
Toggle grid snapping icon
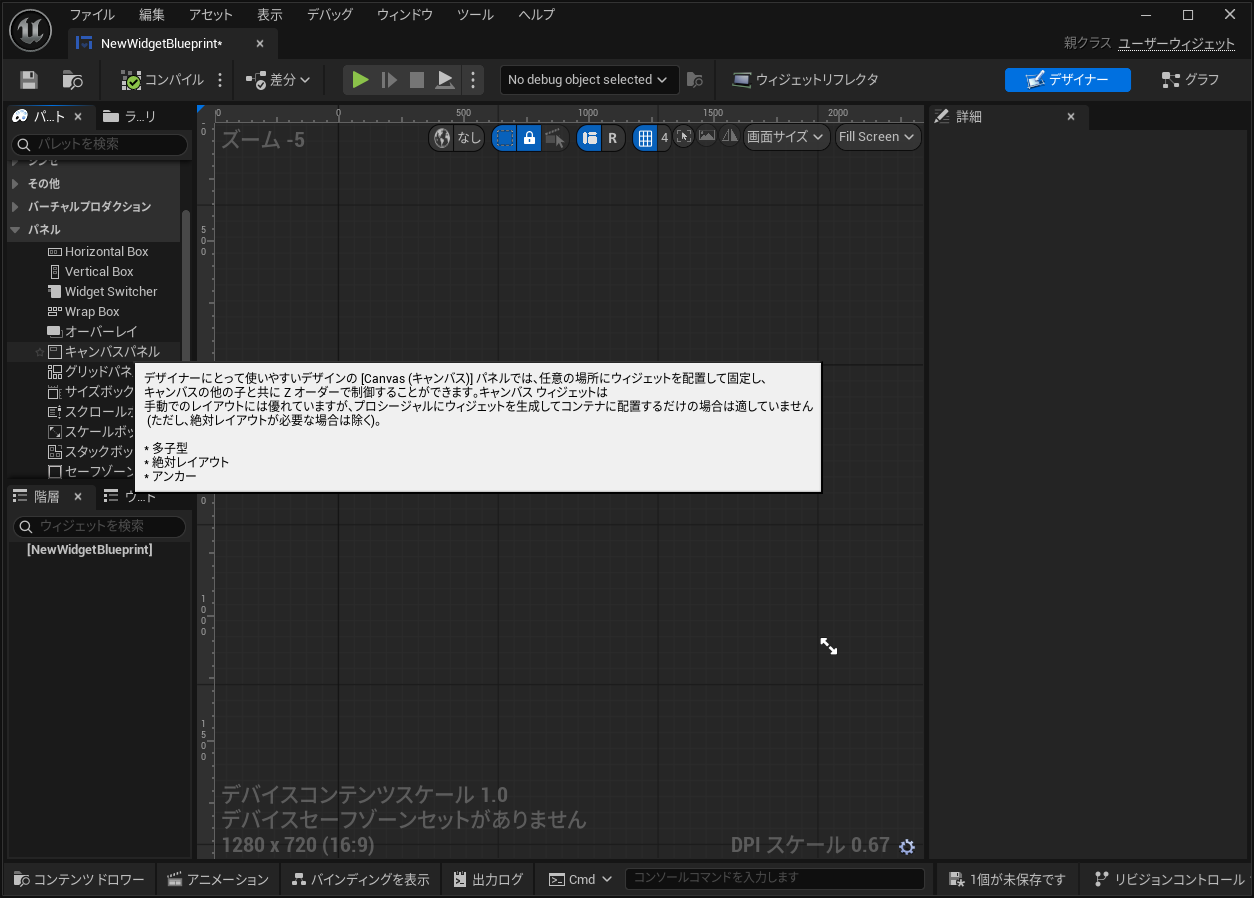click(x=645, y=138)
